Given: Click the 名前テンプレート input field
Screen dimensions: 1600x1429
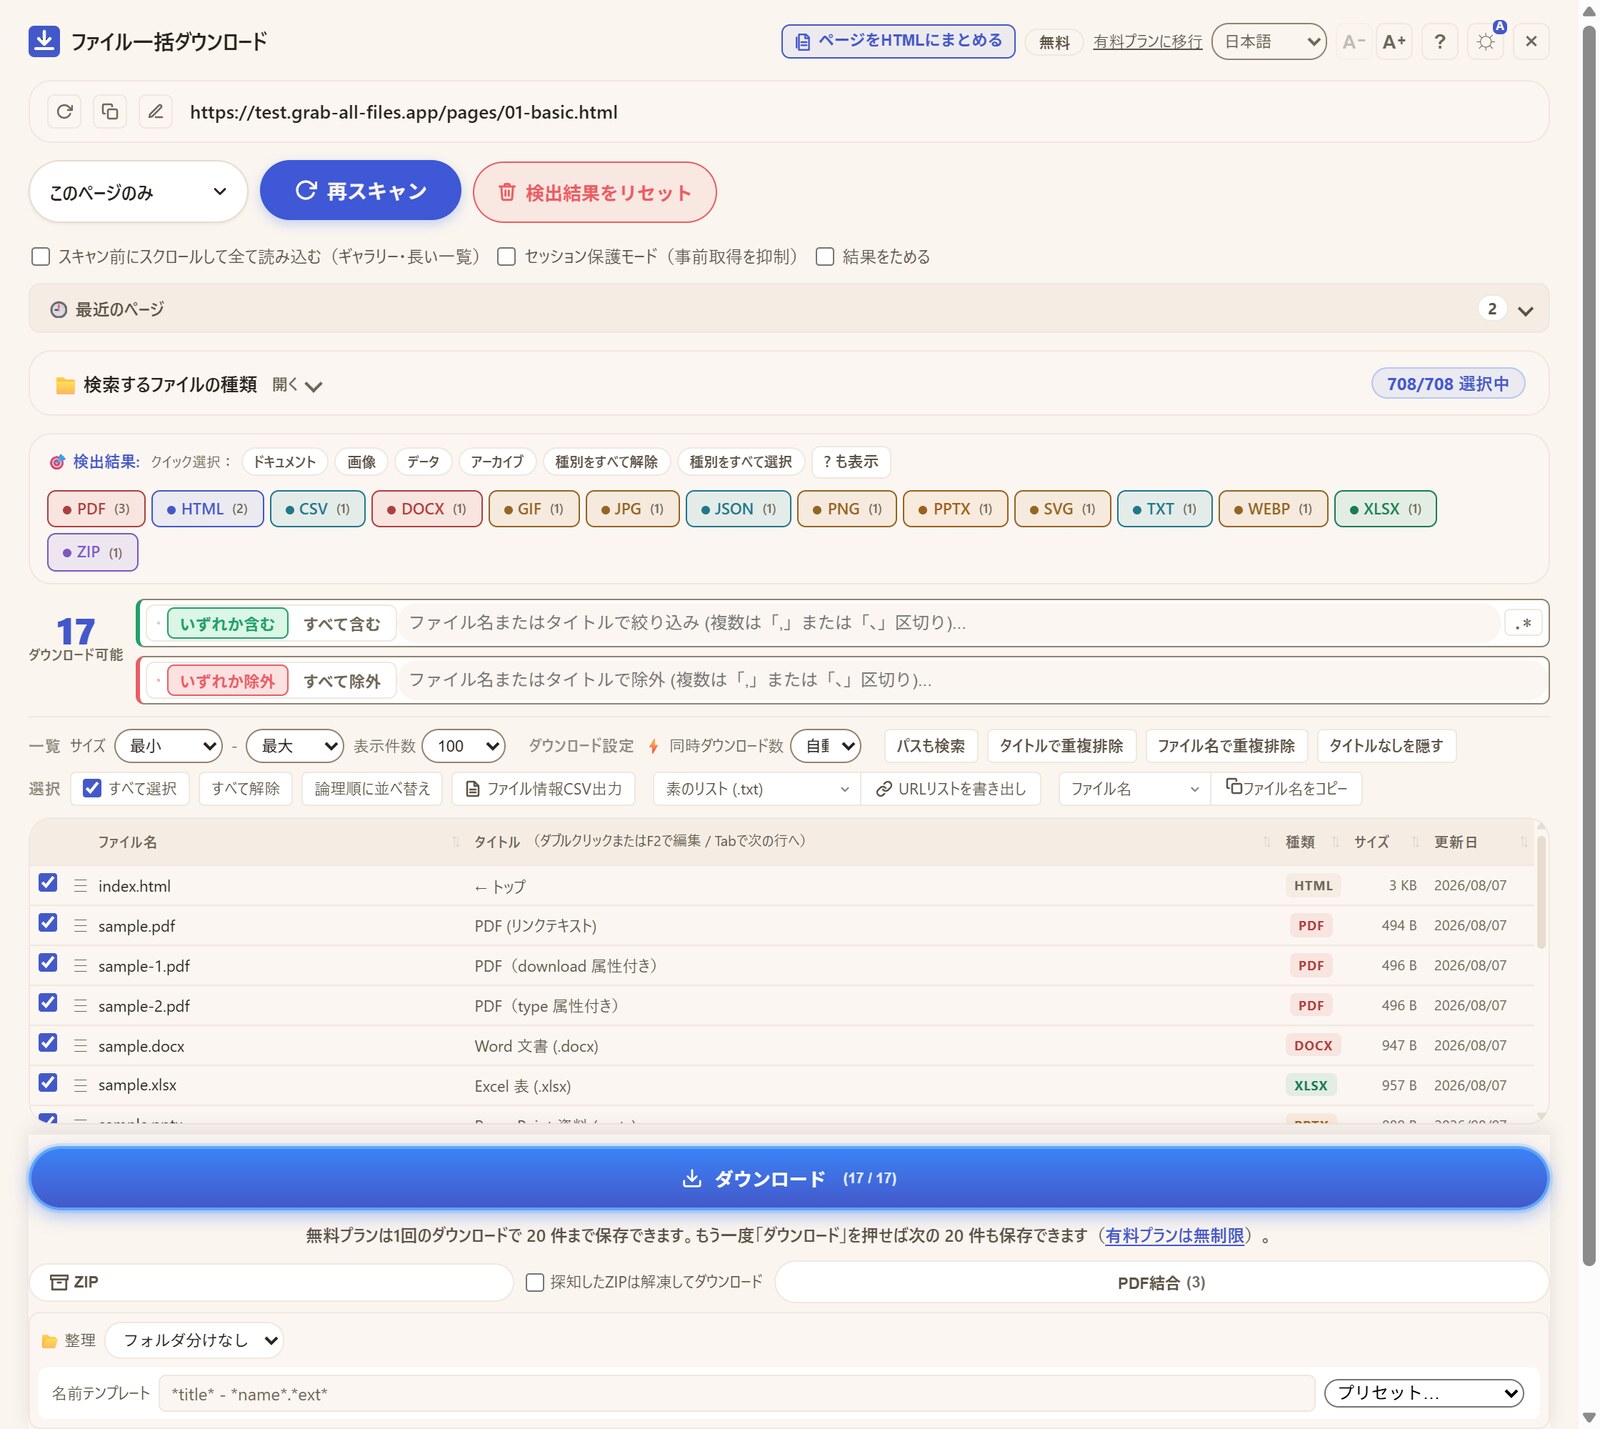Looking at the screenshot, I should [x=736, y=1394].
